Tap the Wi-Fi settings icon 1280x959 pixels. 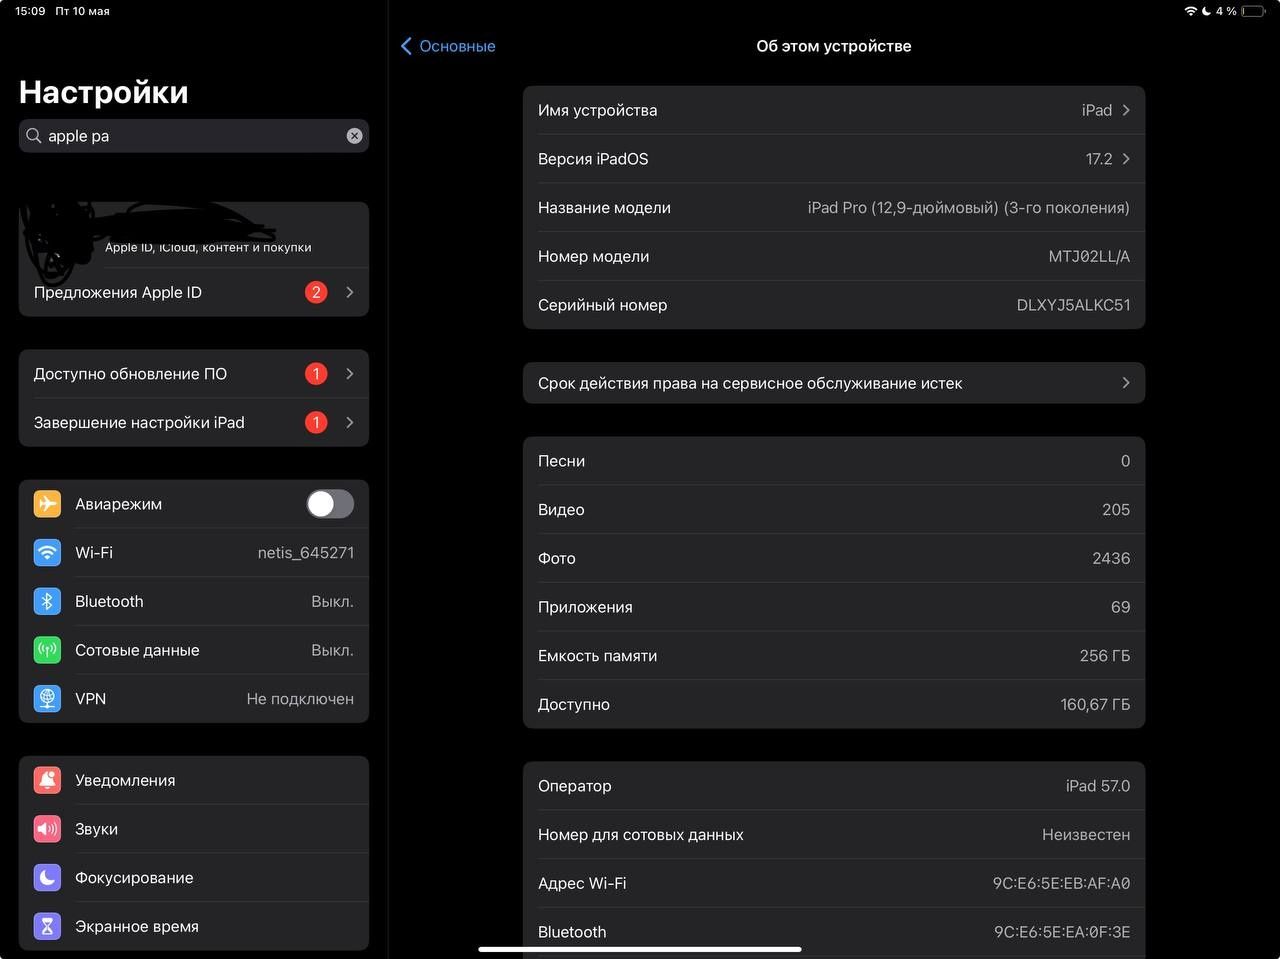pos(47,552)
